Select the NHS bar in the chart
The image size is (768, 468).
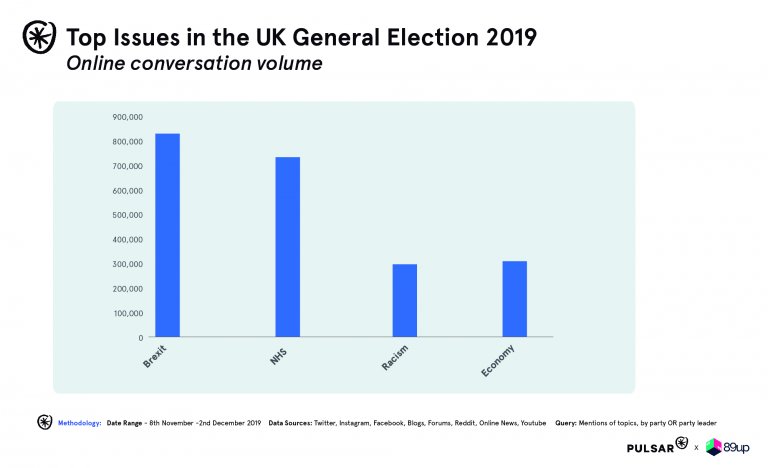click(287, 247)
